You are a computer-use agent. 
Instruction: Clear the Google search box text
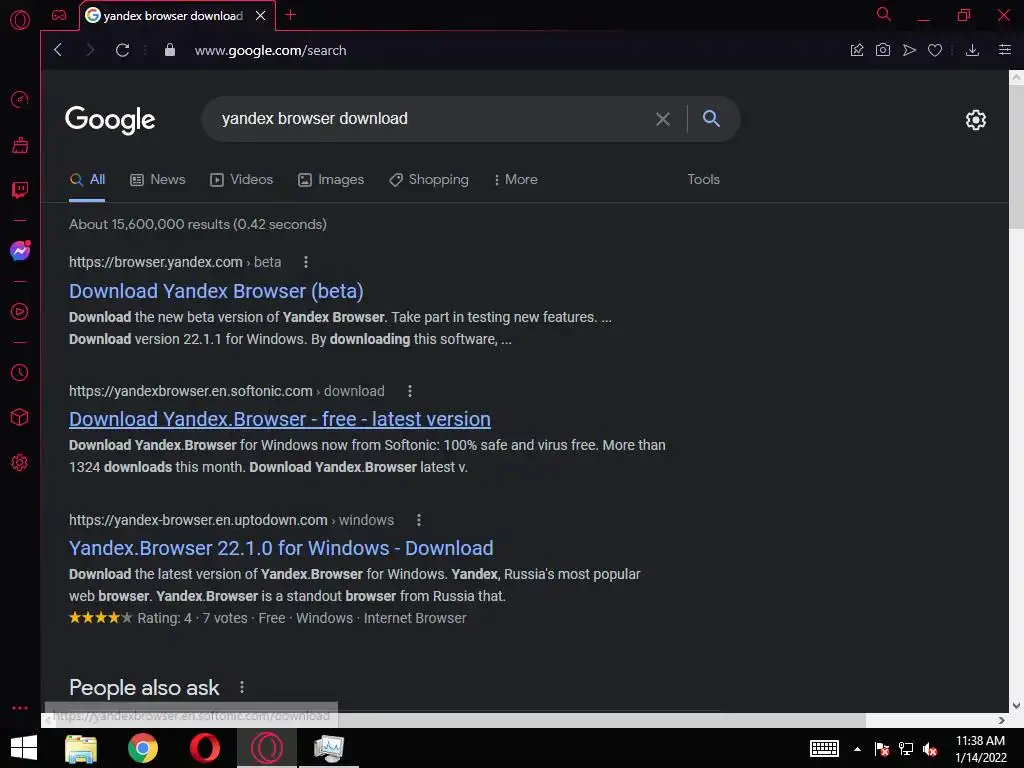663,119
